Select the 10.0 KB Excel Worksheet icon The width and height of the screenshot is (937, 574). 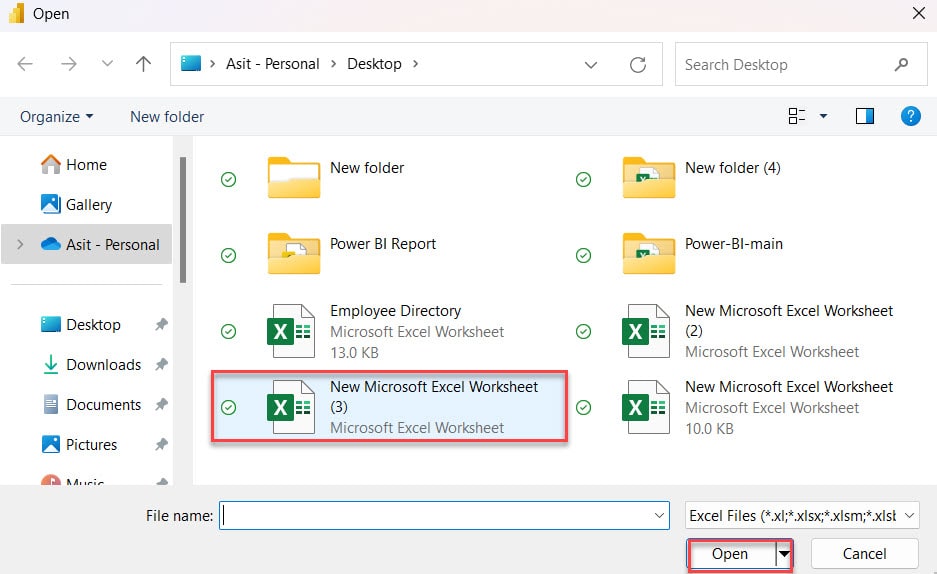(645, 407)
